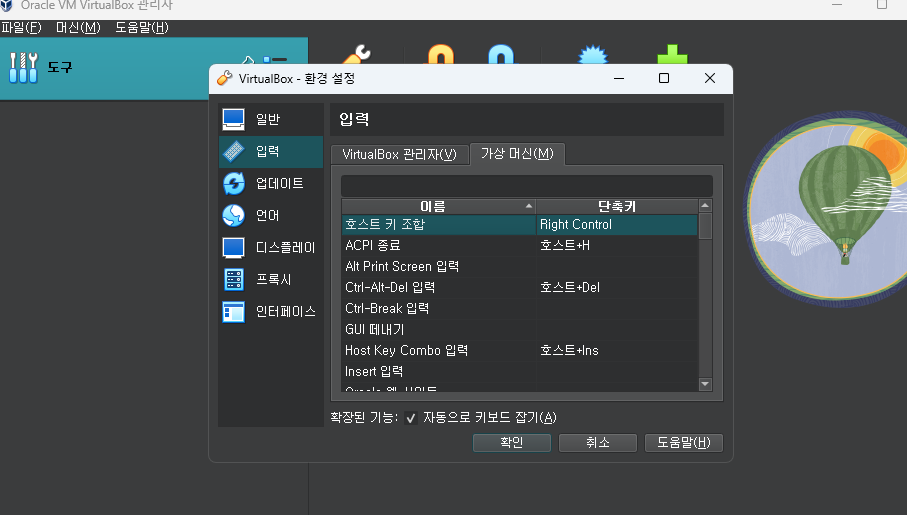Click the 확인 button
The height and width of the screenshot is (515, 907).
[511, 443]
